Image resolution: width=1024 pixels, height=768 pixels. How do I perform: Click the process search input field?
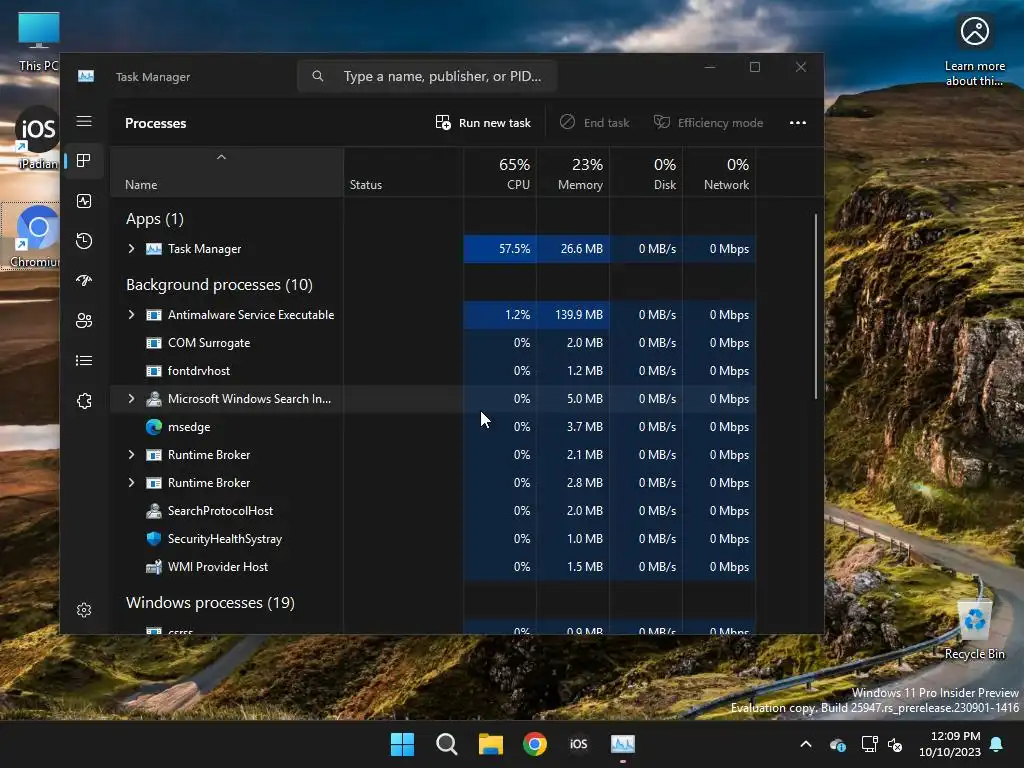coord(427,76)
